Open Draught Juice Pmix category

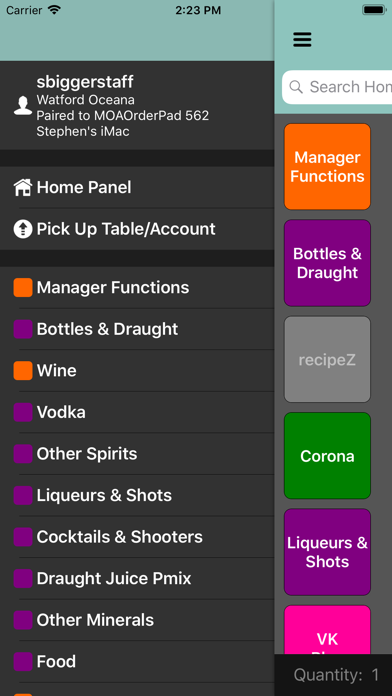click(x=137, y=578)
